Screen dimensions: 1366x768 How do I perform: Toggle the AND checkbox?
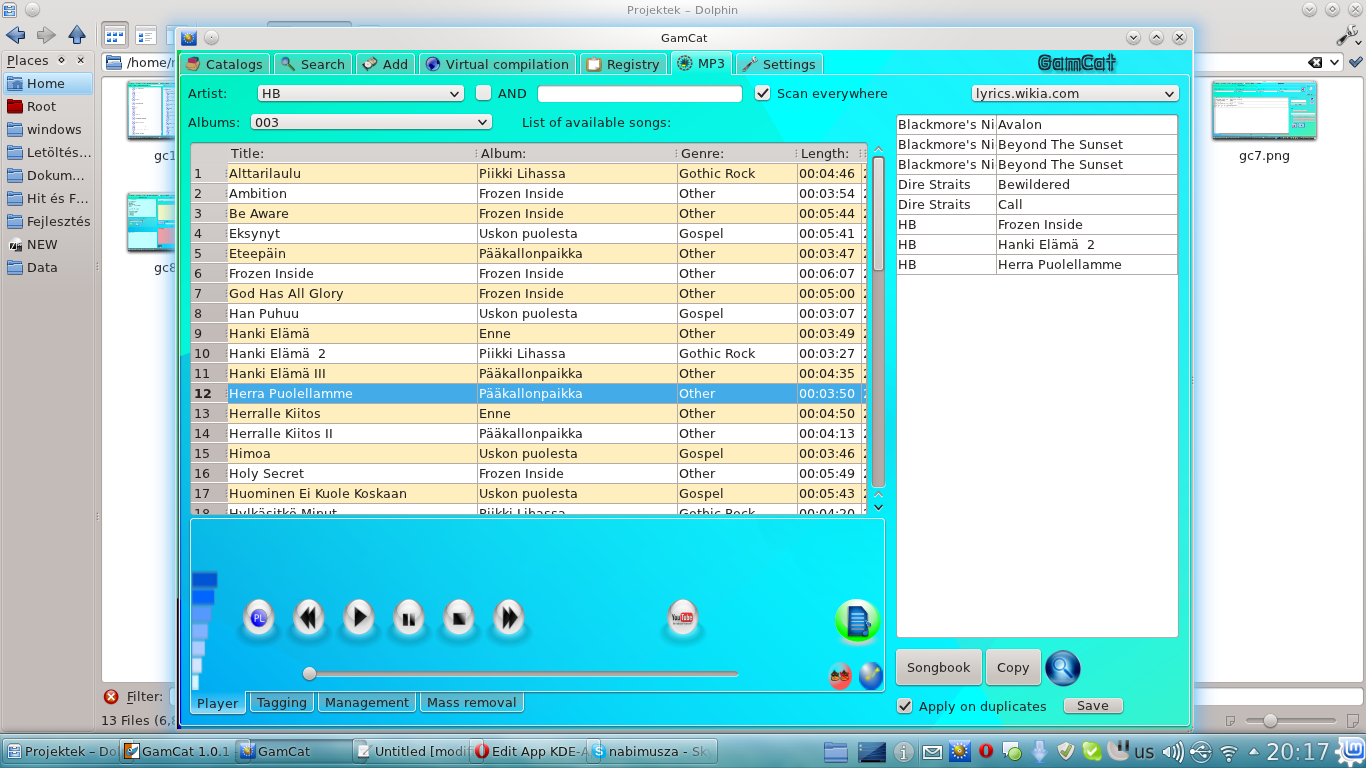(x=483, y=93)
